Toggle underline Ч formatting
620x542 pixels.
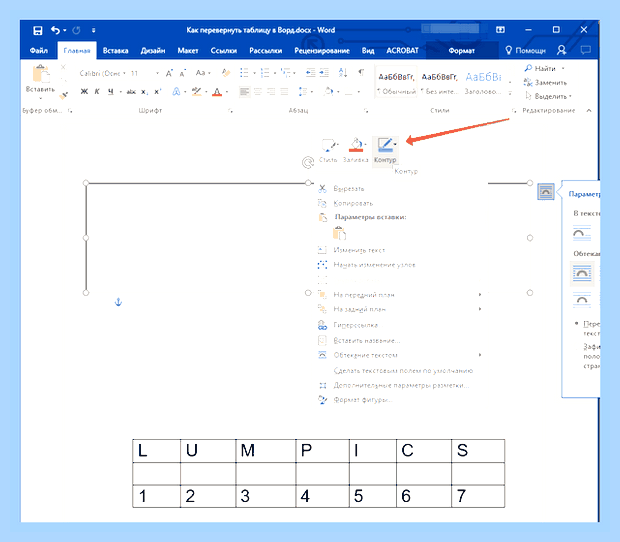click(111, 92)
